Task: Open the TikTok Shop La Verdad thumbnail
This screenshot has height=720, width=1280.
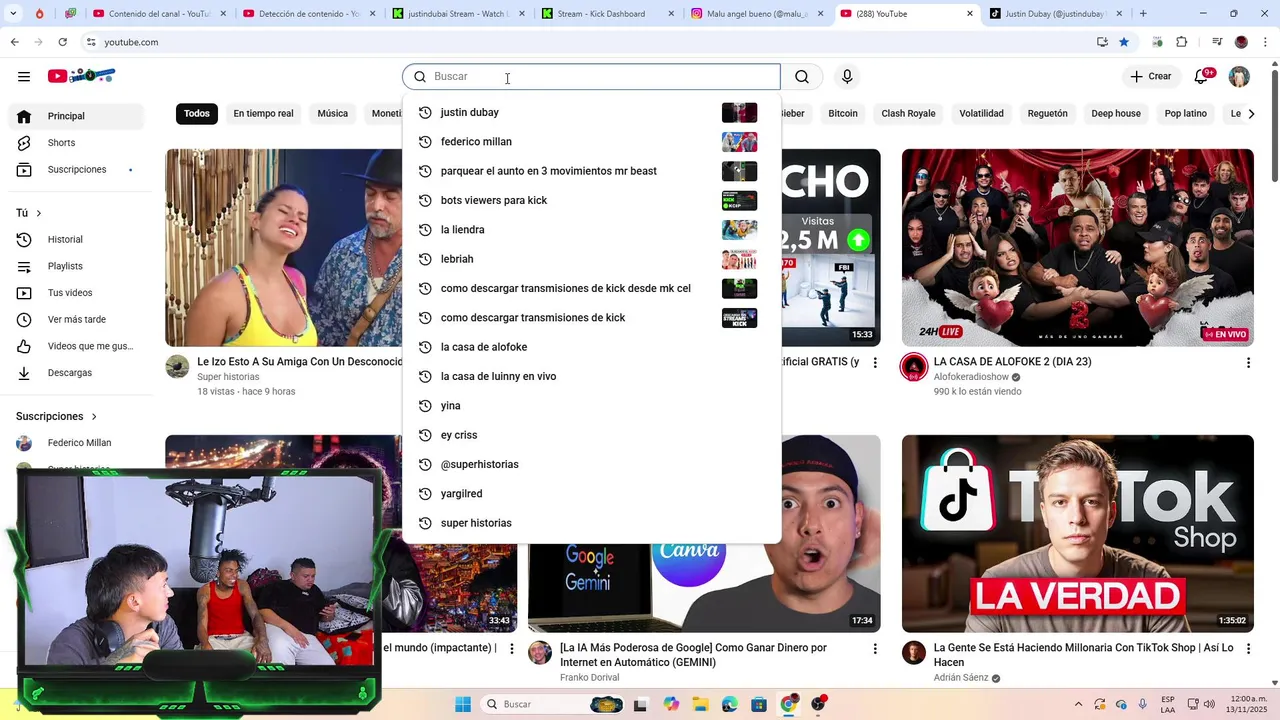Action: coord(1077,534)
